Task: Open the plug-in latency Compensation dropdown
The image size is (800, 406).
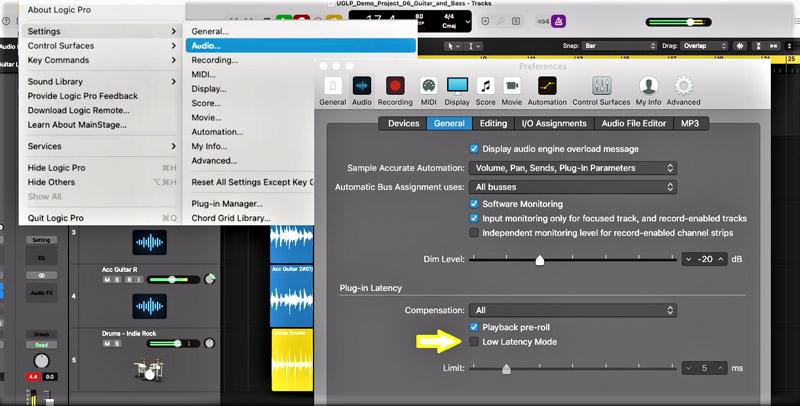Action: click(573, 310)
